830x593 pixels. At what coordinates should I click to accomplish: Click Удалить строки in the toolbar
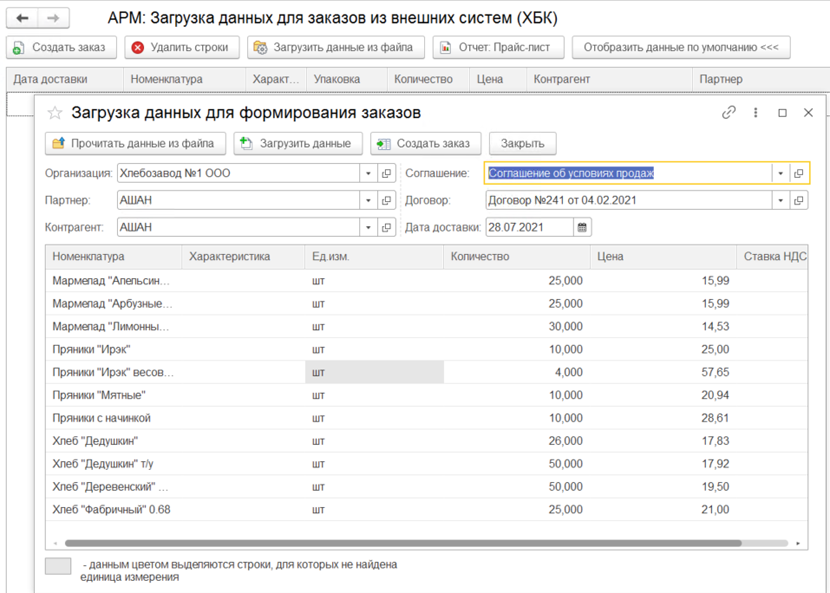click(182, 47)
